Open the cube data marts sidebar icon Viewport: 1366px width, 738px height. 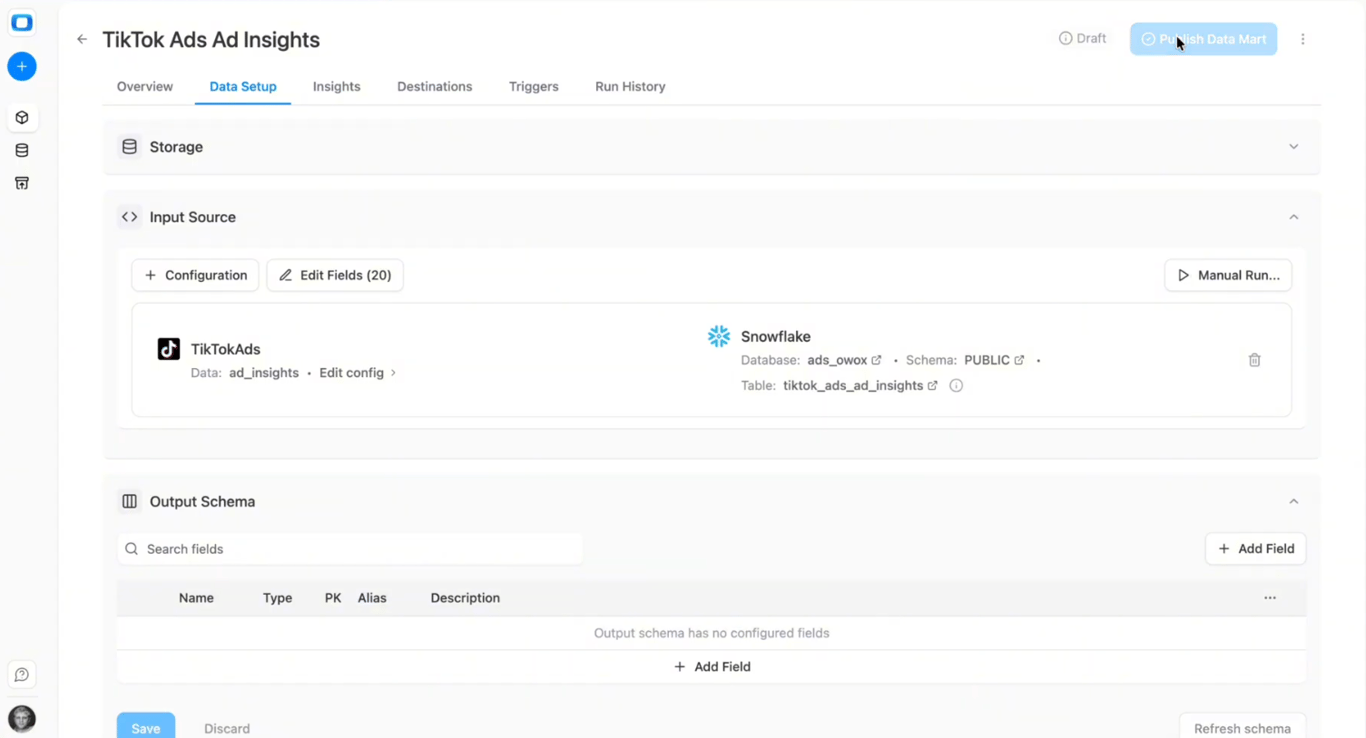click(x=22, y=118)
